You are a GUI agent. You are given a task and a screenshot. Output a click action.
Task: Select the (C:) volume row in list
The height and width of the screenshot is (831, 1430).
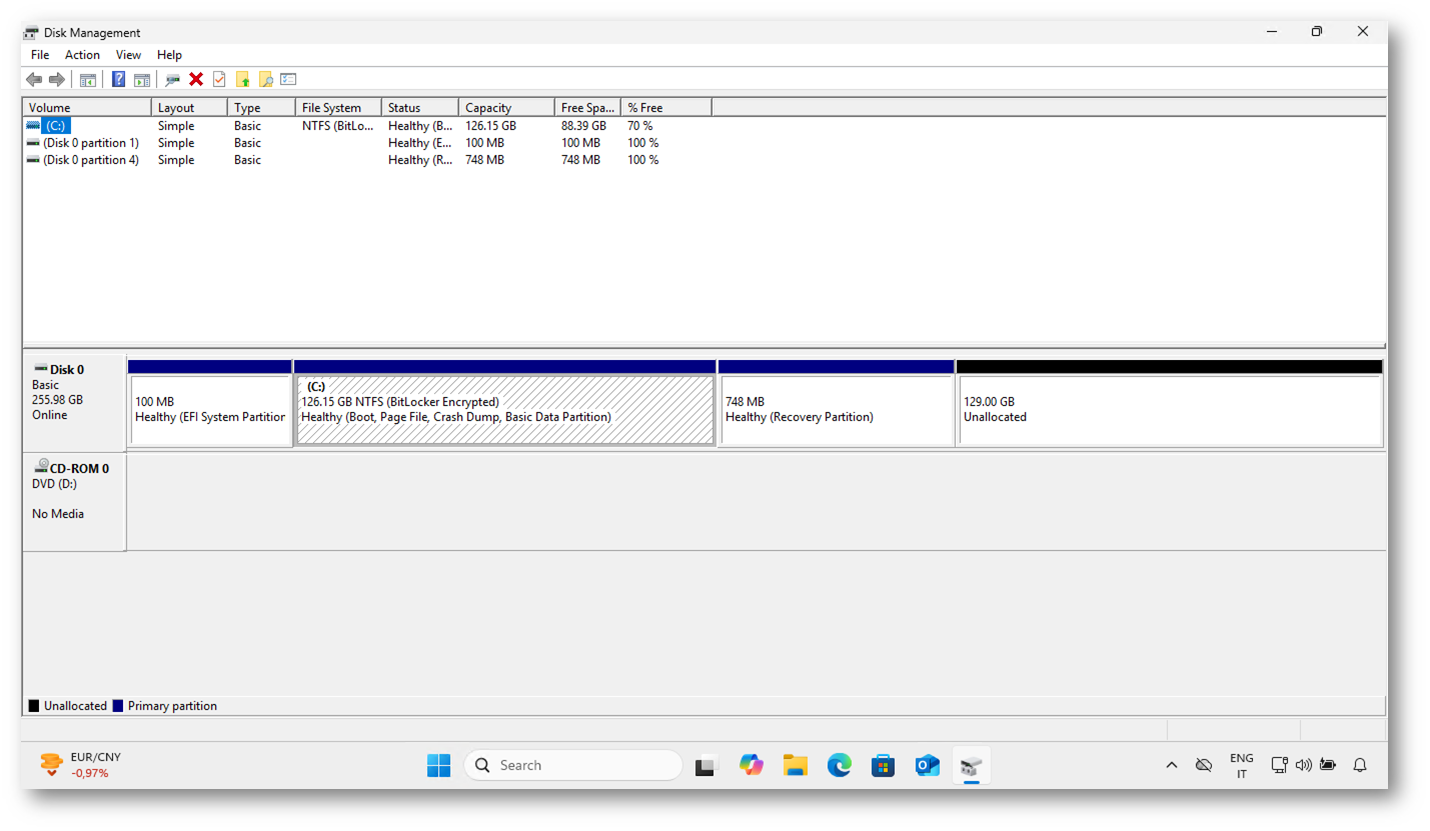(x=56, y=126)
